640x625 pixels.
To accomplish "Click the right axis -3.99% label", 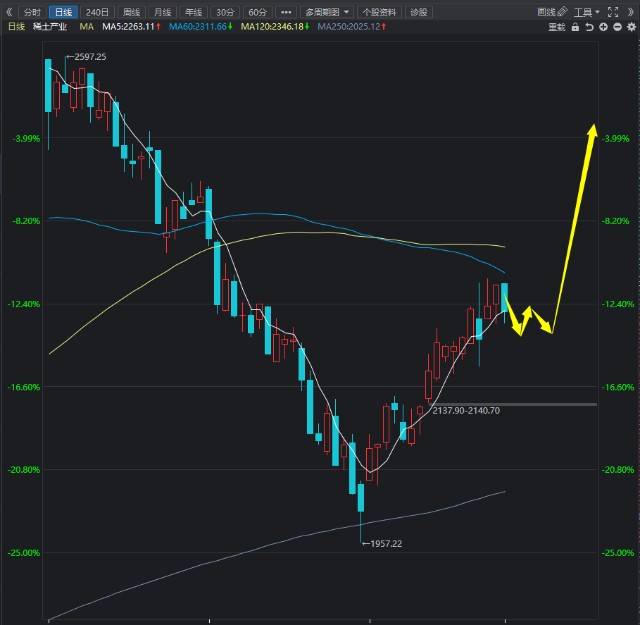I will (616, 139).
